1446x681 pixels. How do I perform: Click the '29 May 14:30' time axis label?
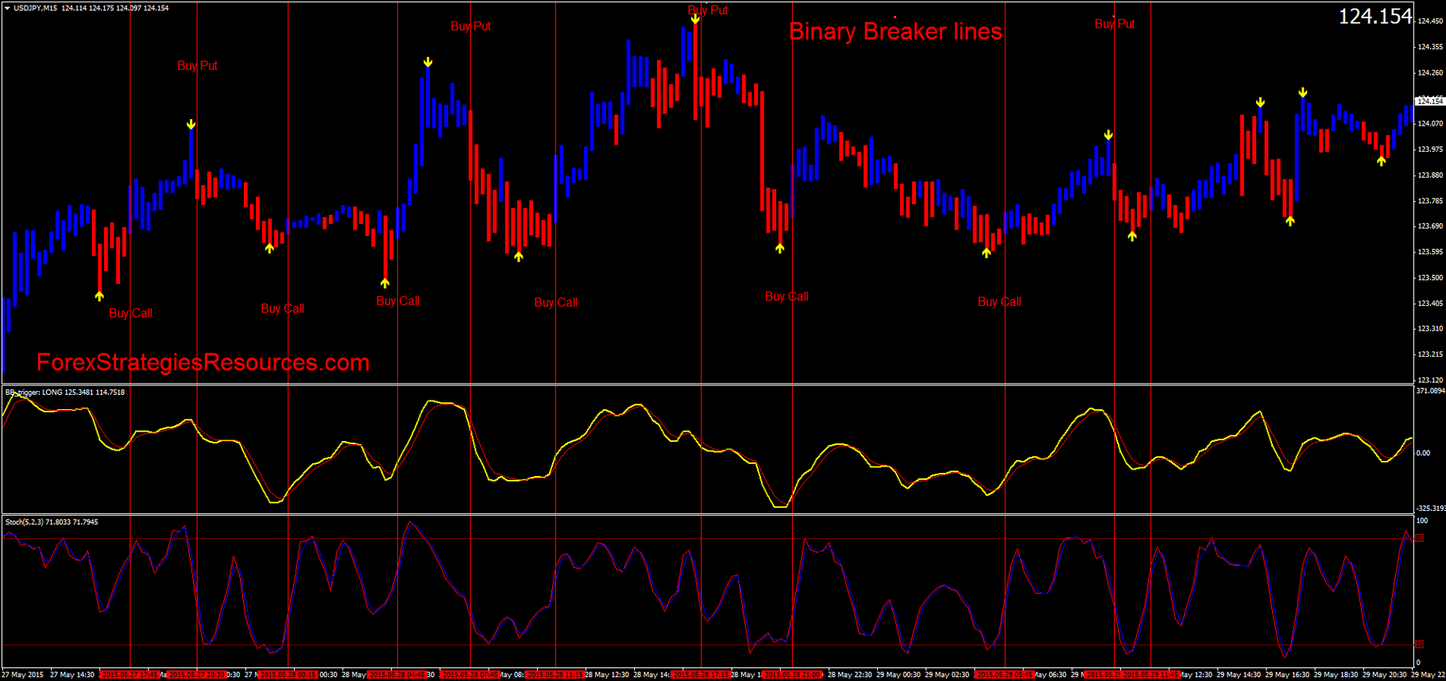[x=1238, y=675]
